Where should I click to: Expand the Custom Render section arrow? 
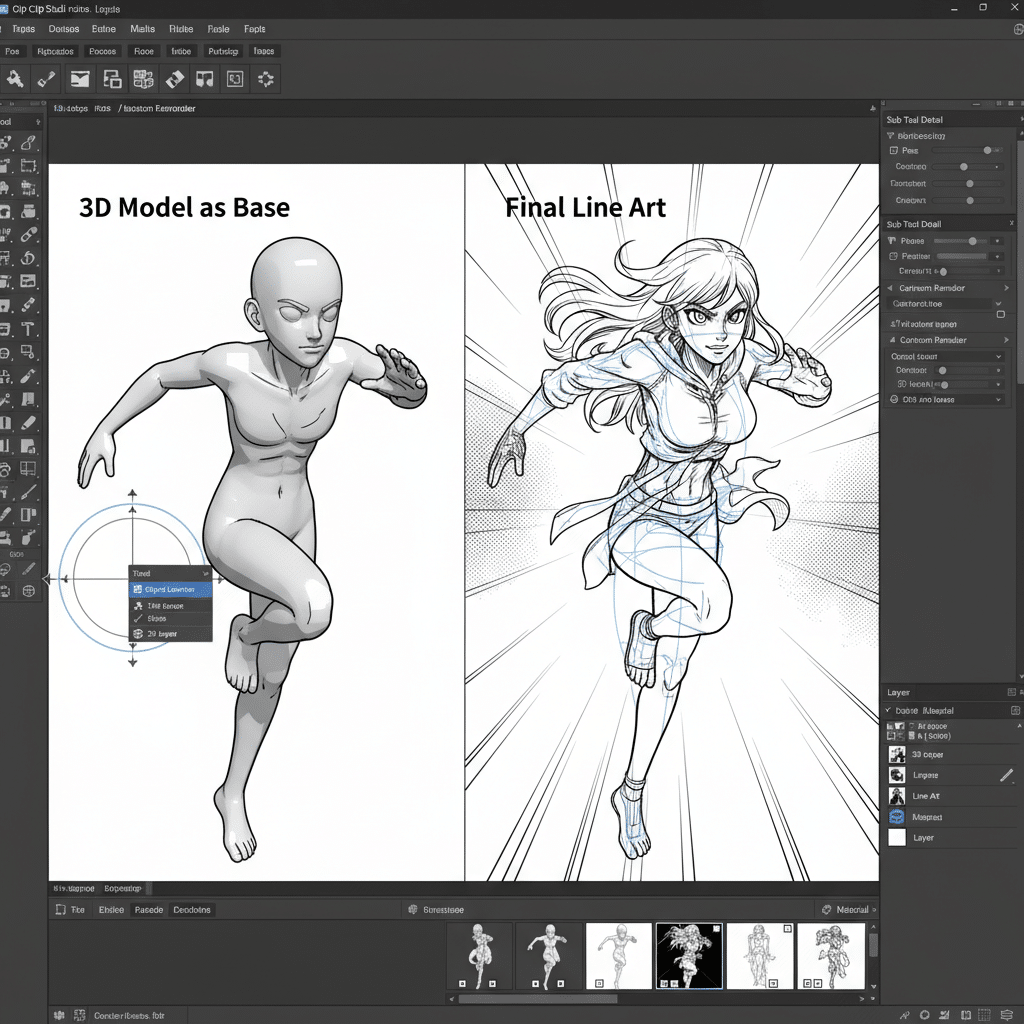click(x=1007, y=341)
